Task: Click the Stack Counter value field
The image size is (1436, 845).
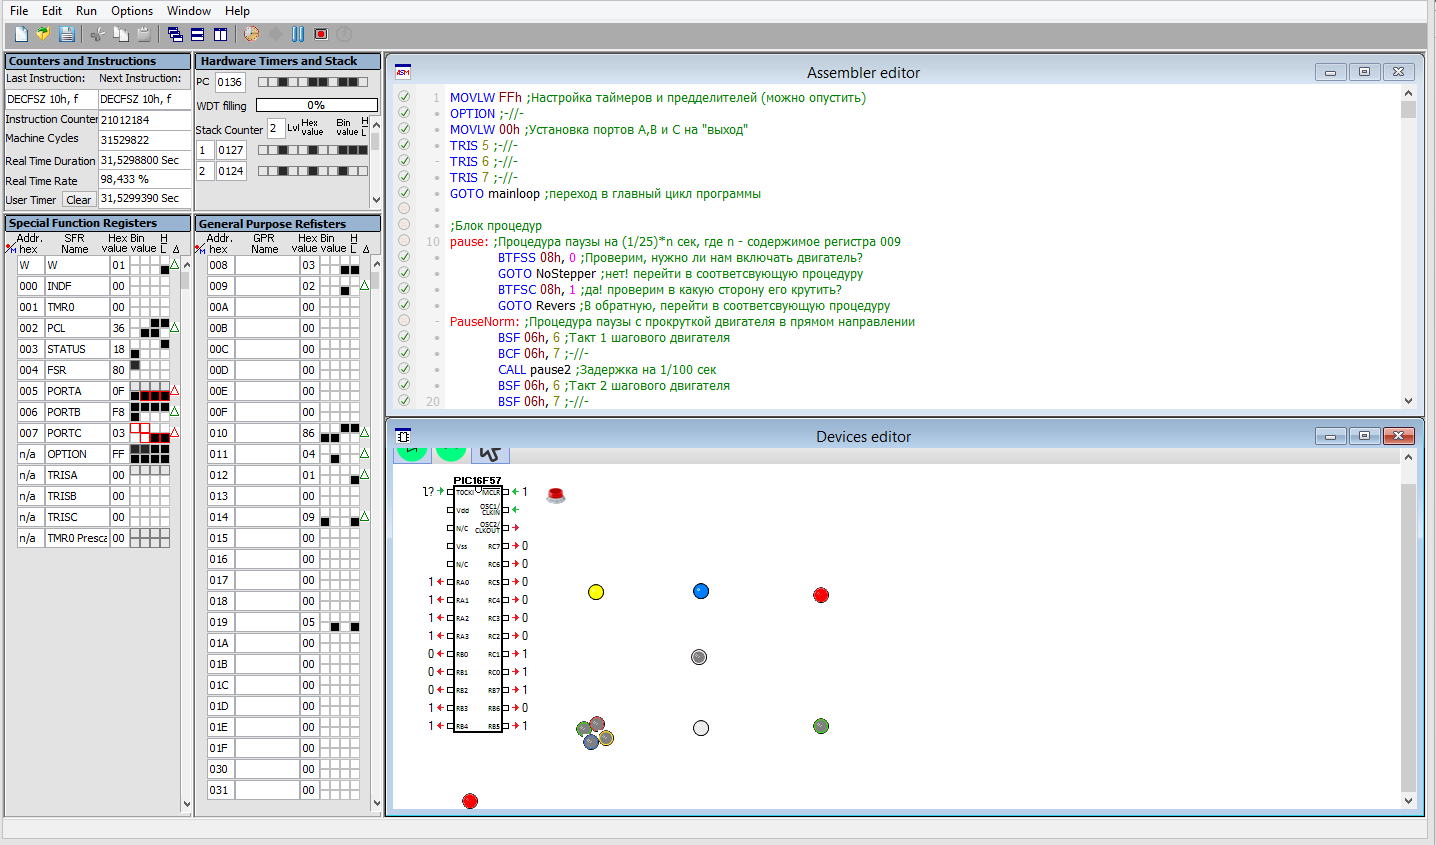Action: 275,128
